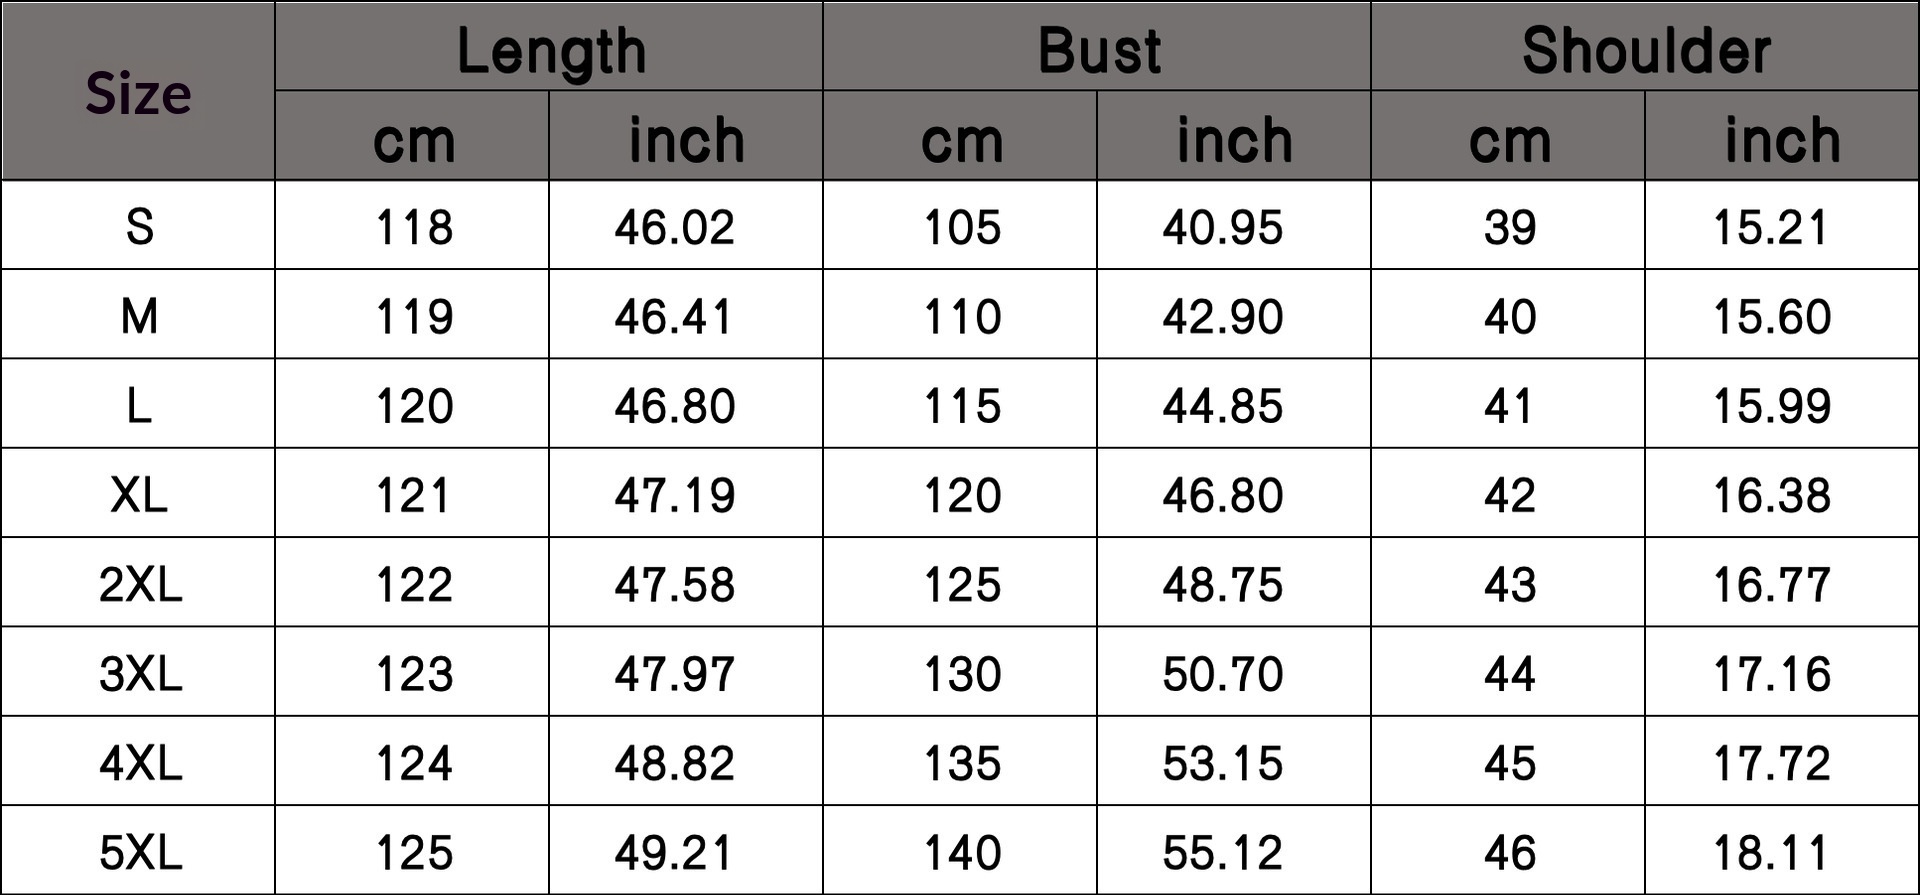Select the Shoulder header cell
The image size is (1920, 895).
[1646, 50]
